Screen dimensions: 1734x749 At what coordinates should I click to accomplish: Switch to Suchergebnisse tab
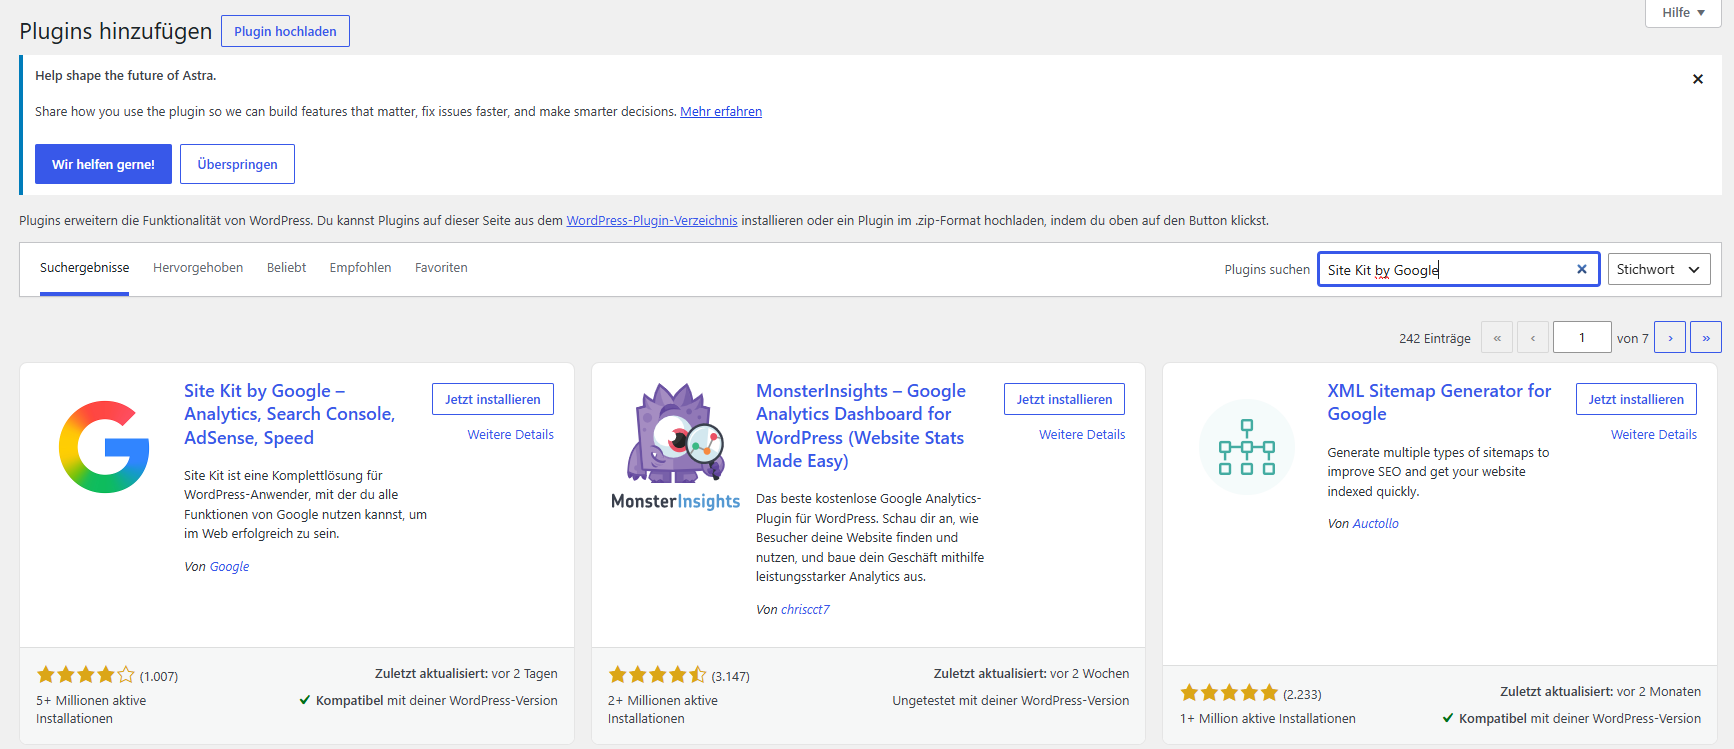click(x=84, y=268)
